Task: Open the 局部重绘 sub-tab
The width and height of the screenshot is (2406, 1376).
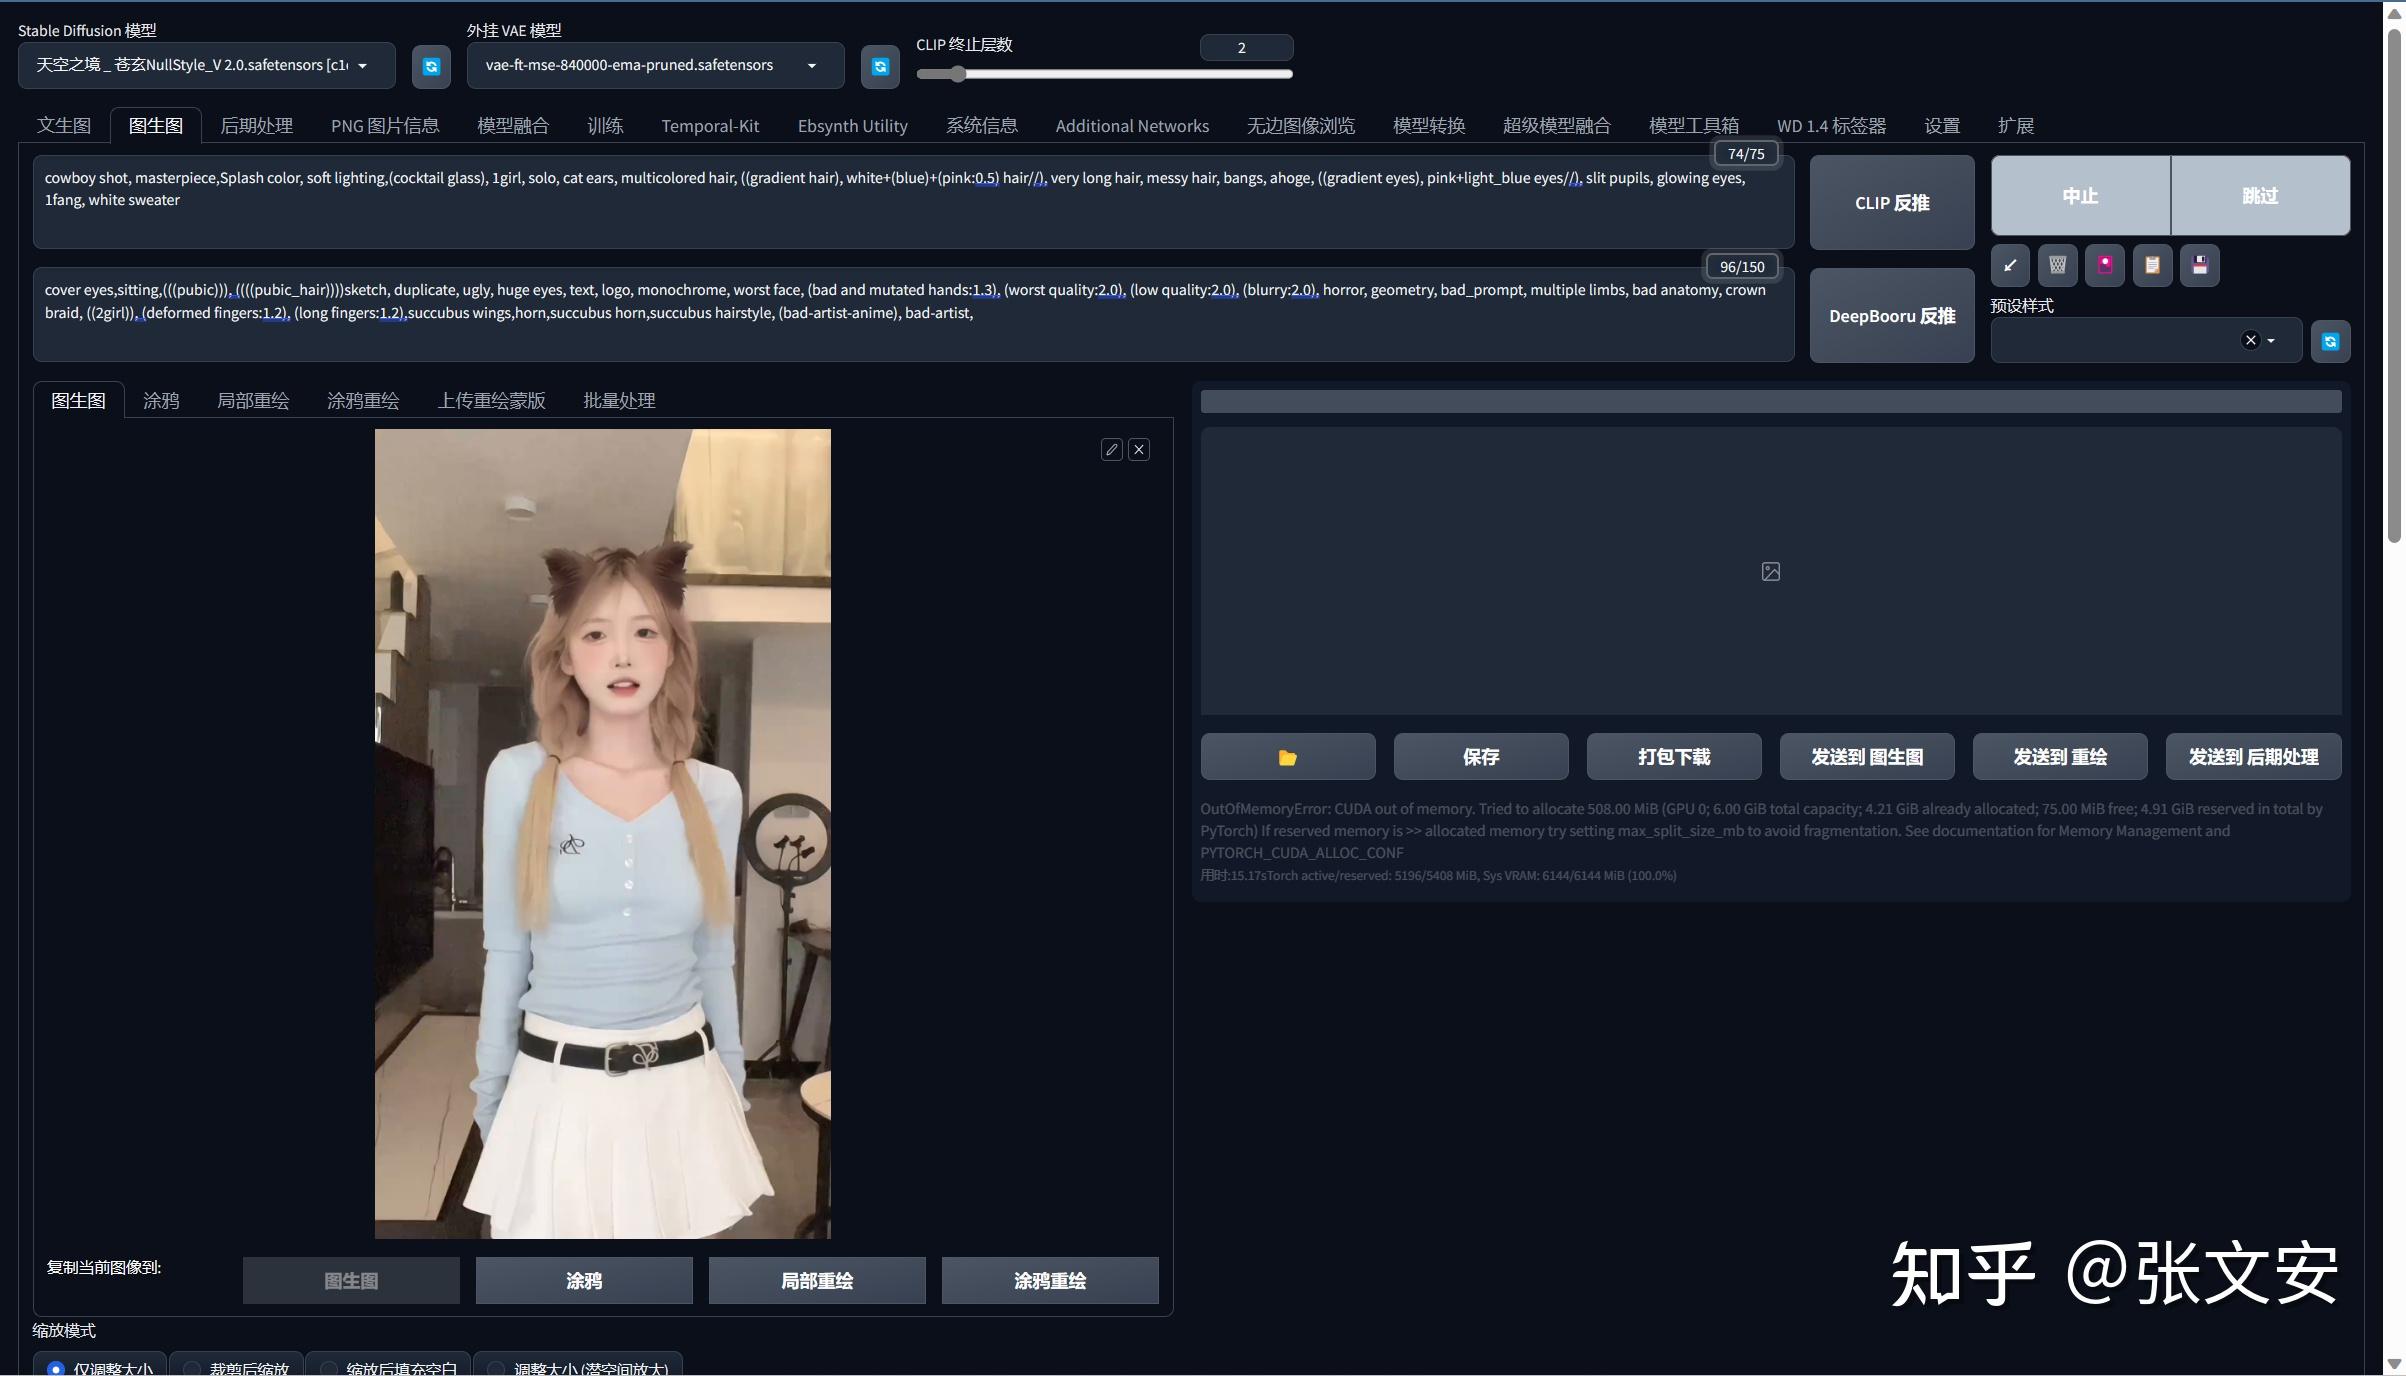Action: [x=252, y=401]
